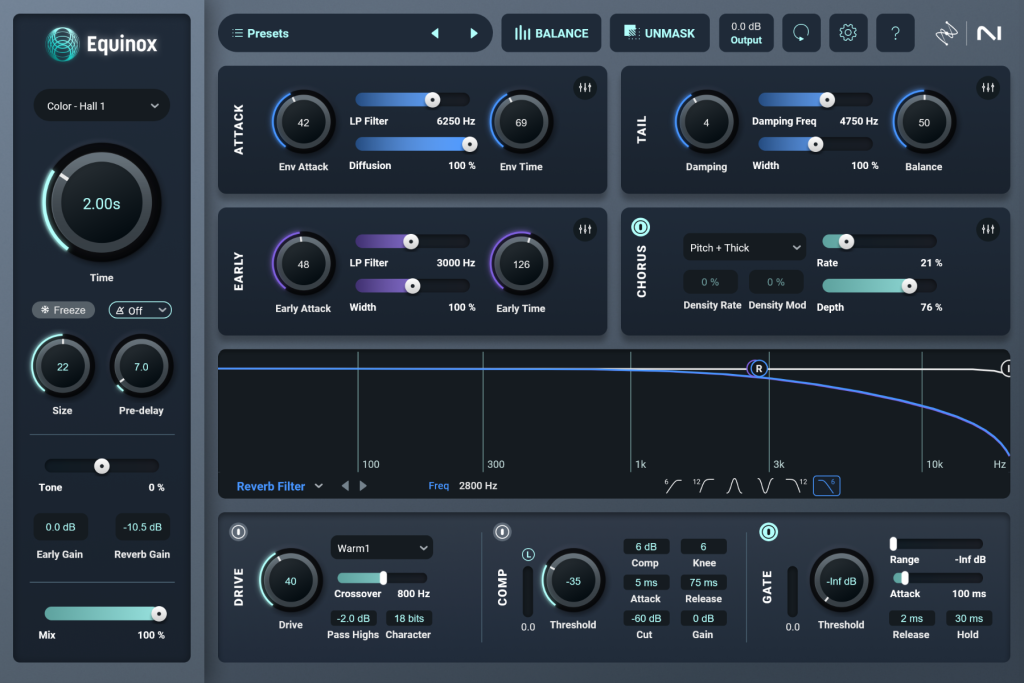The width and height of the screenshot is (1024, 683).
Task: Open the Color - Hall 1 dropdown
Action: (x=101, y=105)
